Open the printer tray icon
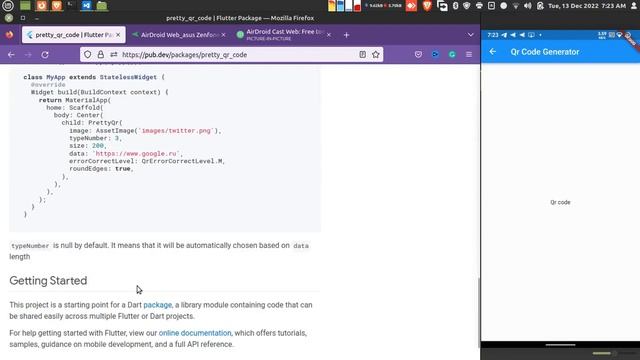The image size is (640, 360). (479, 6)
